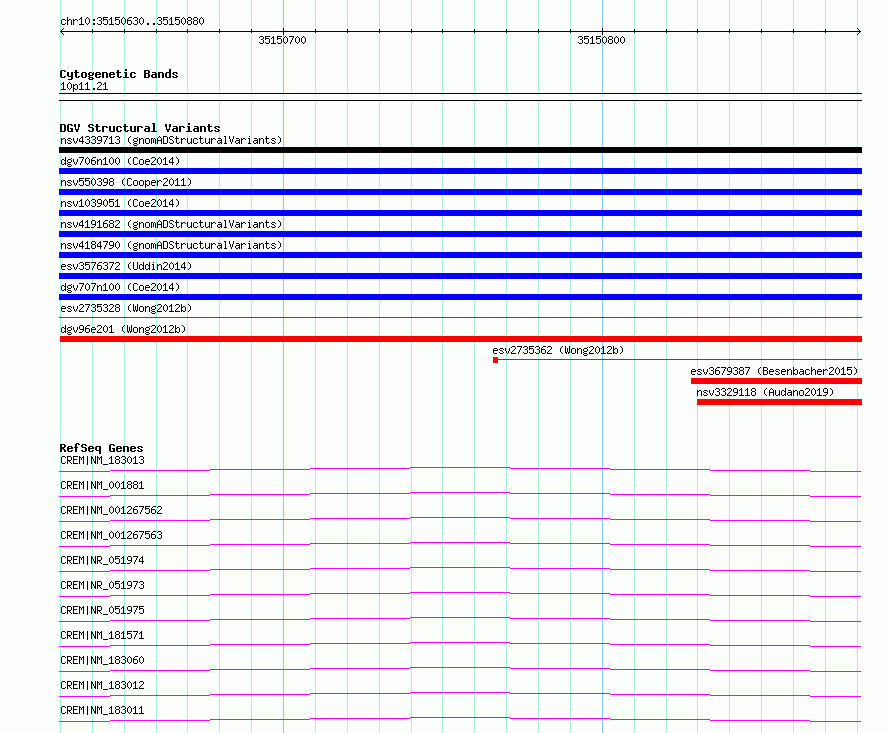Click the 10p11.21 band label
890x733 pixels.
(84, 86)
